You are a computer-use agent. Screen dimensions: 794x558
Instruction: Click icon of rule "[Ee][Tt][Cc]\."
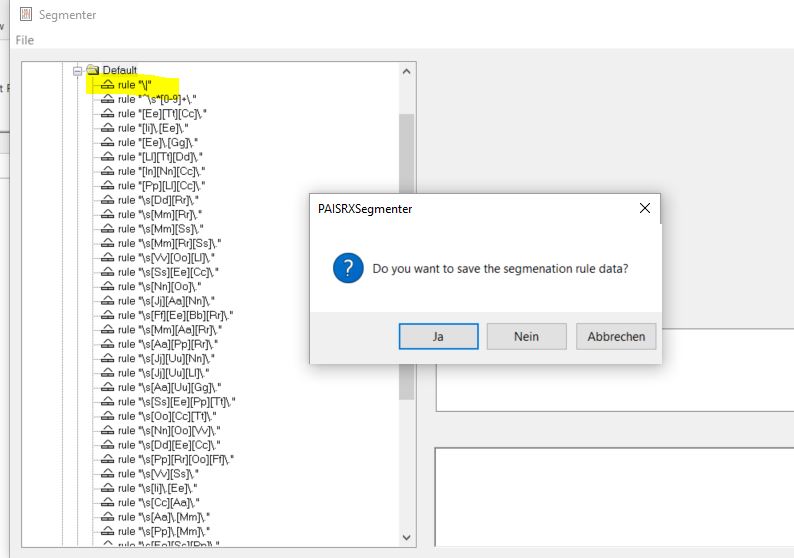pos(108,114)
